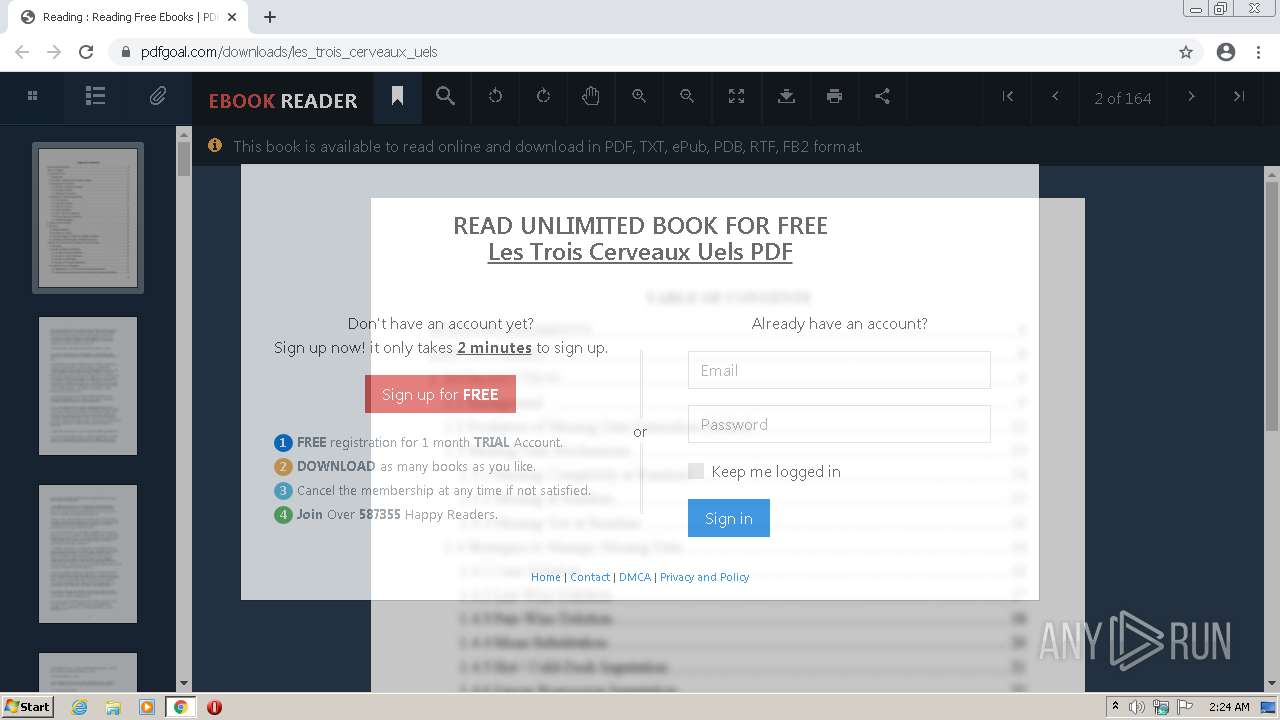Show hidden system tray icons
This screenshot has height=720, width=1280.
pyautogui.click(x=1115, y=707)
